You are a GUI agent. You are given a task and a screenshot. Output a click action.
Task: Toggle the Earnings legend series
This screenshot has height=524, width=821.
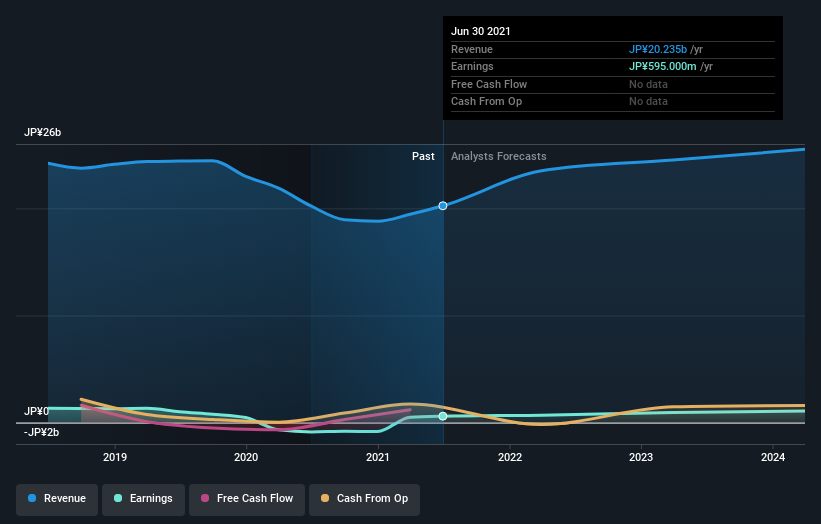[x=143, y=499]
